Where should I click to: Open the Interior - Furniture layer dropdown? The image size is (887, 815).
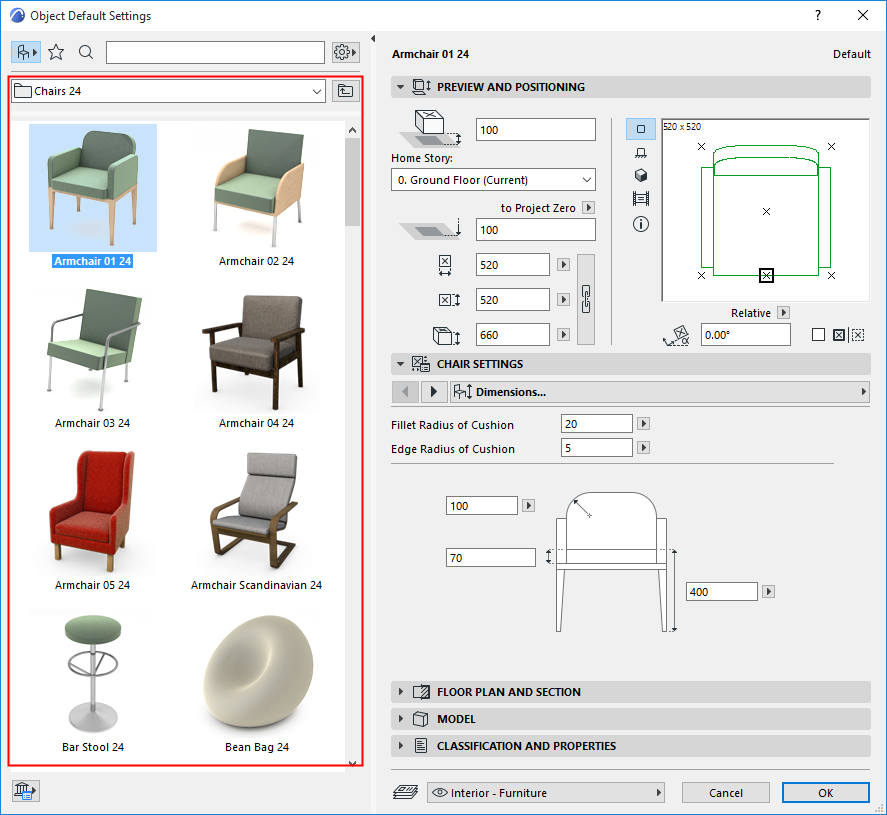pos(546,793)
